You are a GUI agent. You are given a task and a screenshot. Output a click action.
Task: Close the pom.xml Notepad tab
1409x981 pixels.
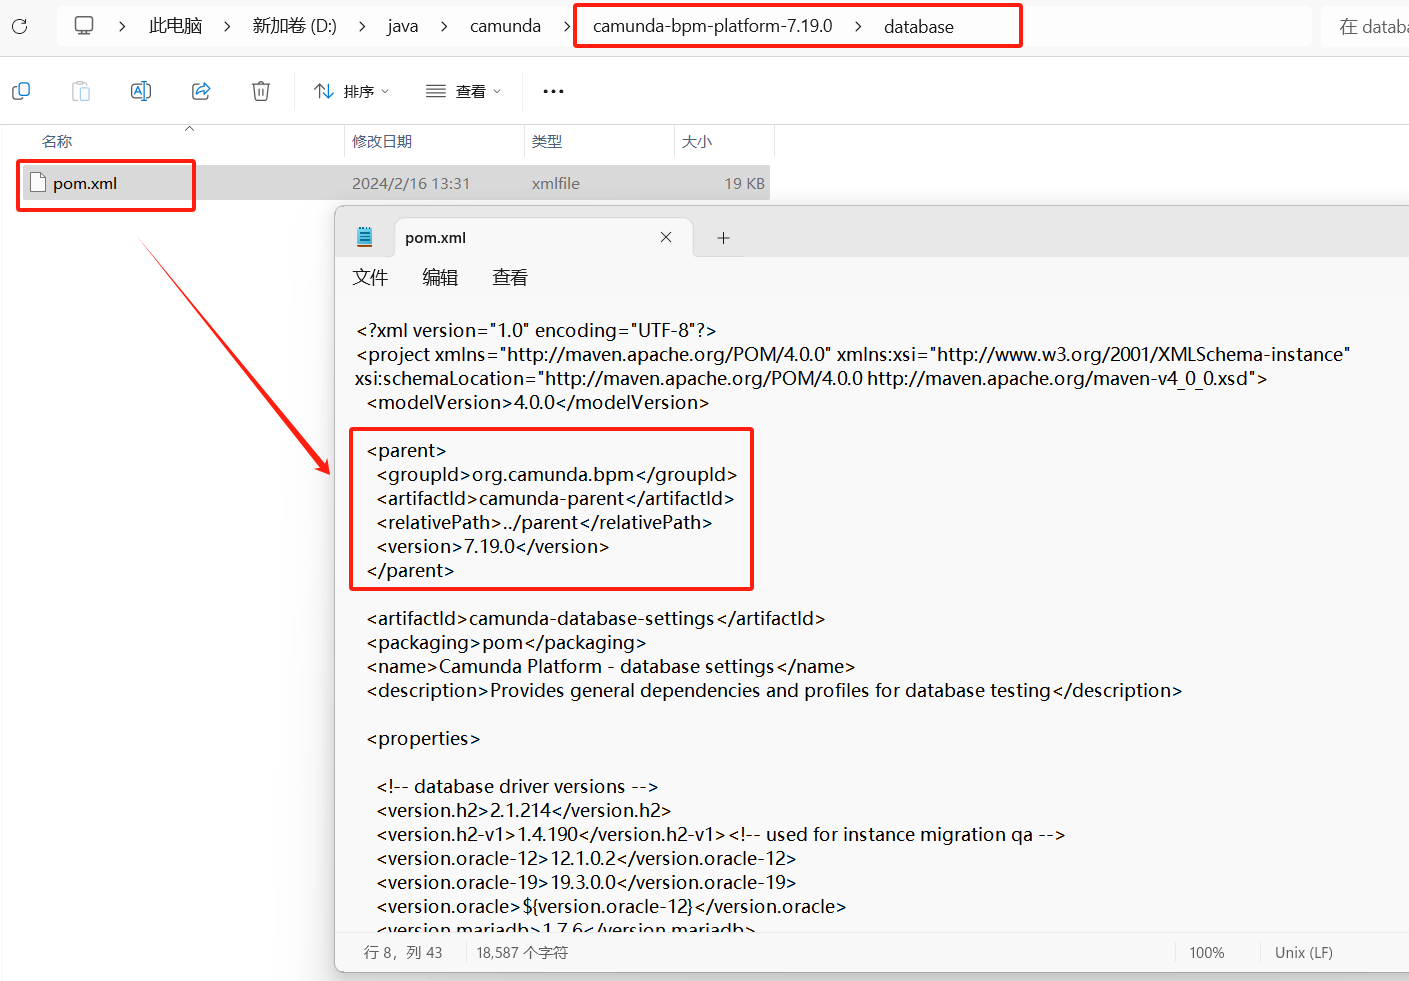(666, 237)
